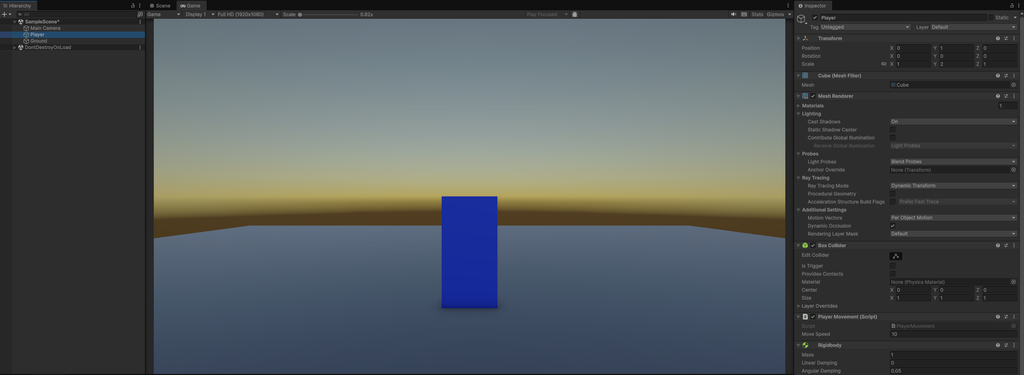Viewport: 1024px width, 375px height.
Task: Click the Edit Collider button icon
Action: (896, 256)
